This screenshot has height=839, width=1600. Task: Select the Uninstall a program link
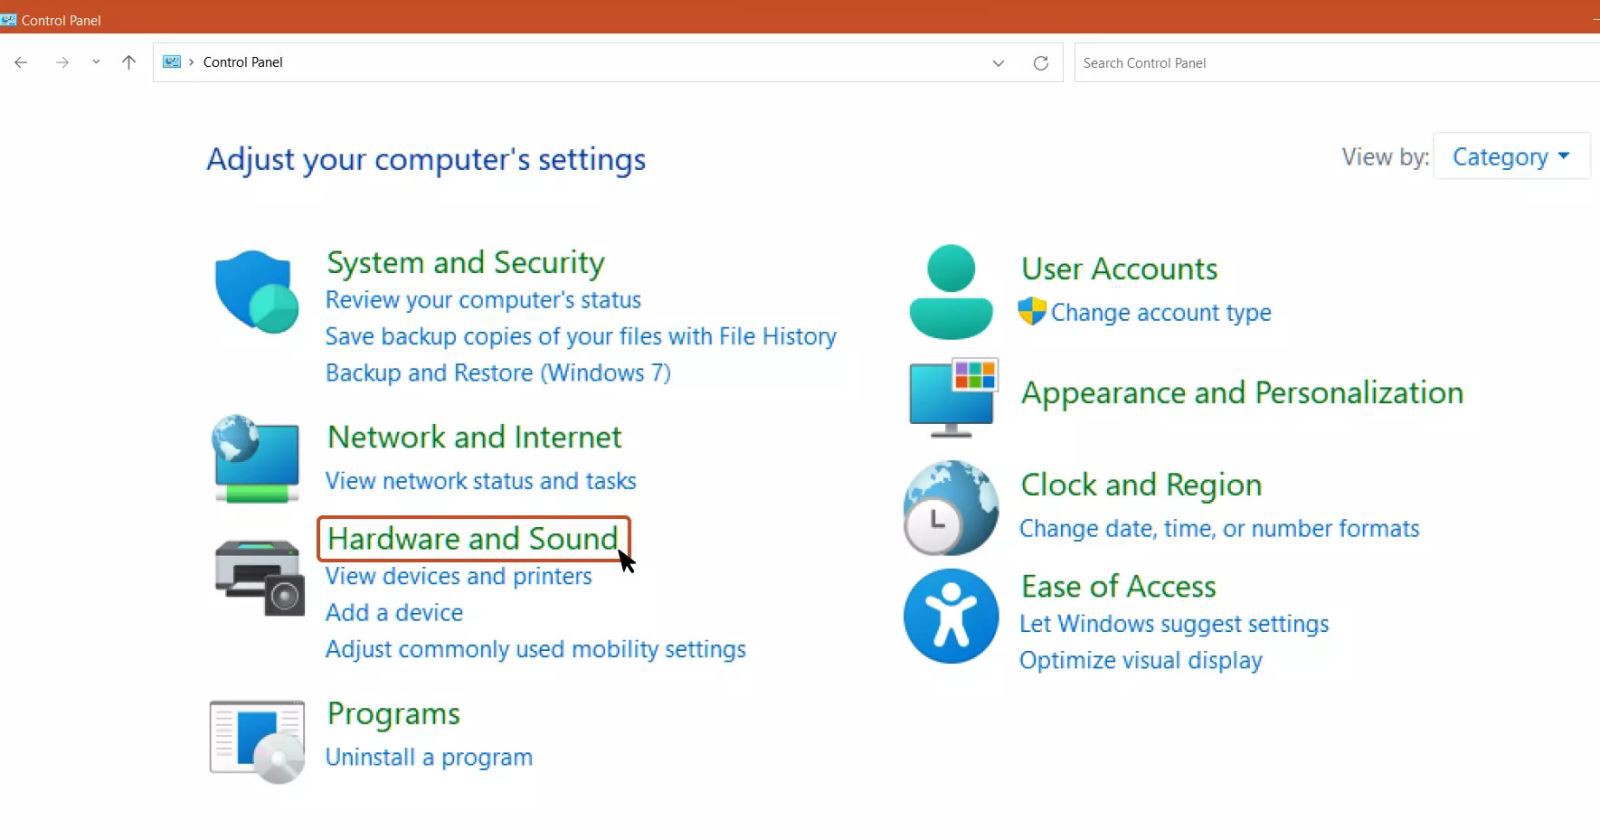429,757
